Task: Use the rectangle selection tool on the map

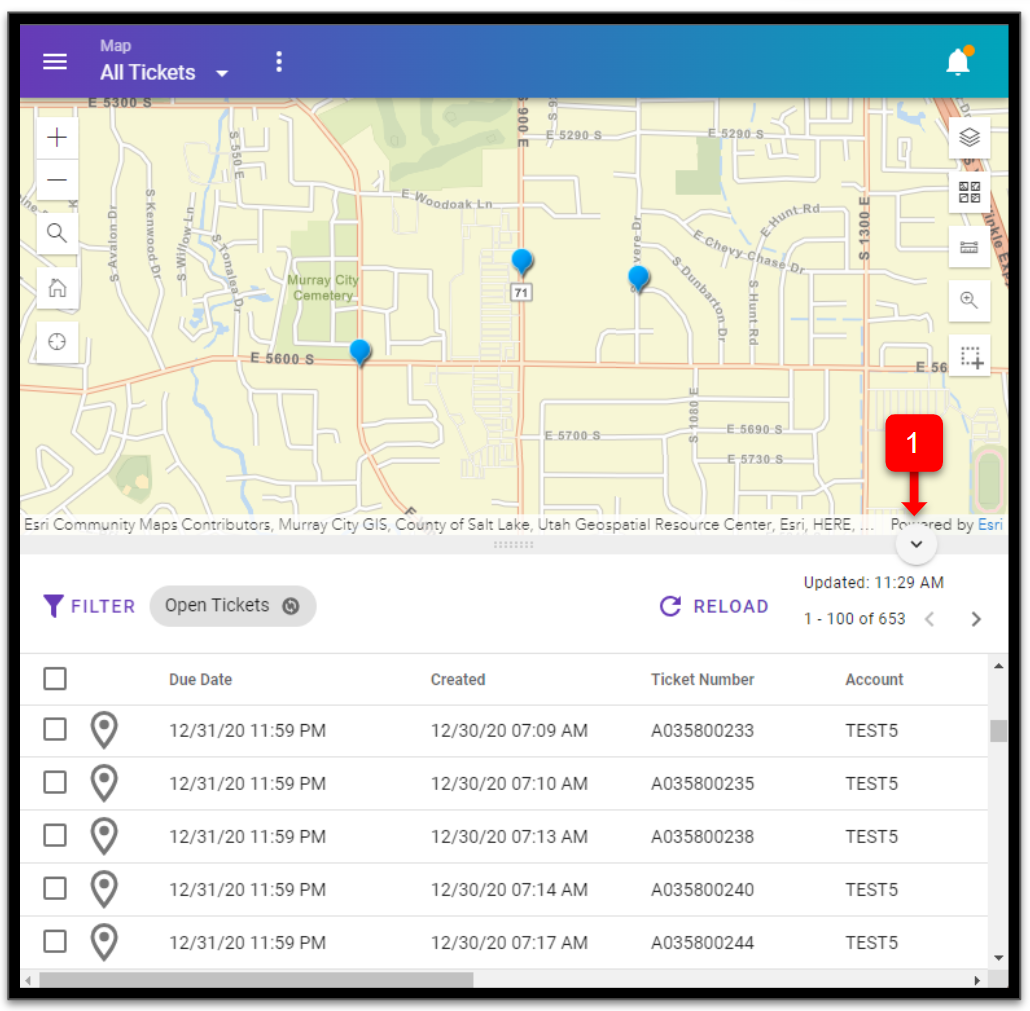Action: pyautogui.click(x=969, y=355)
